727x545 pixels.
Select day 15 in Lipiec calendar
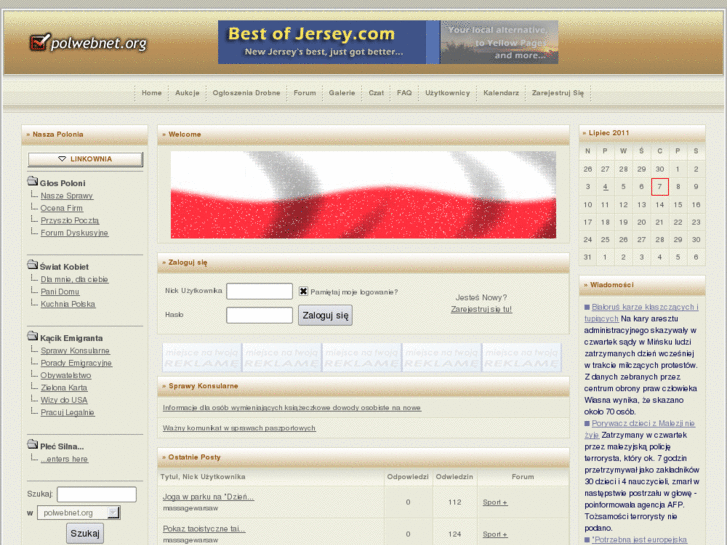pos(677,205)
